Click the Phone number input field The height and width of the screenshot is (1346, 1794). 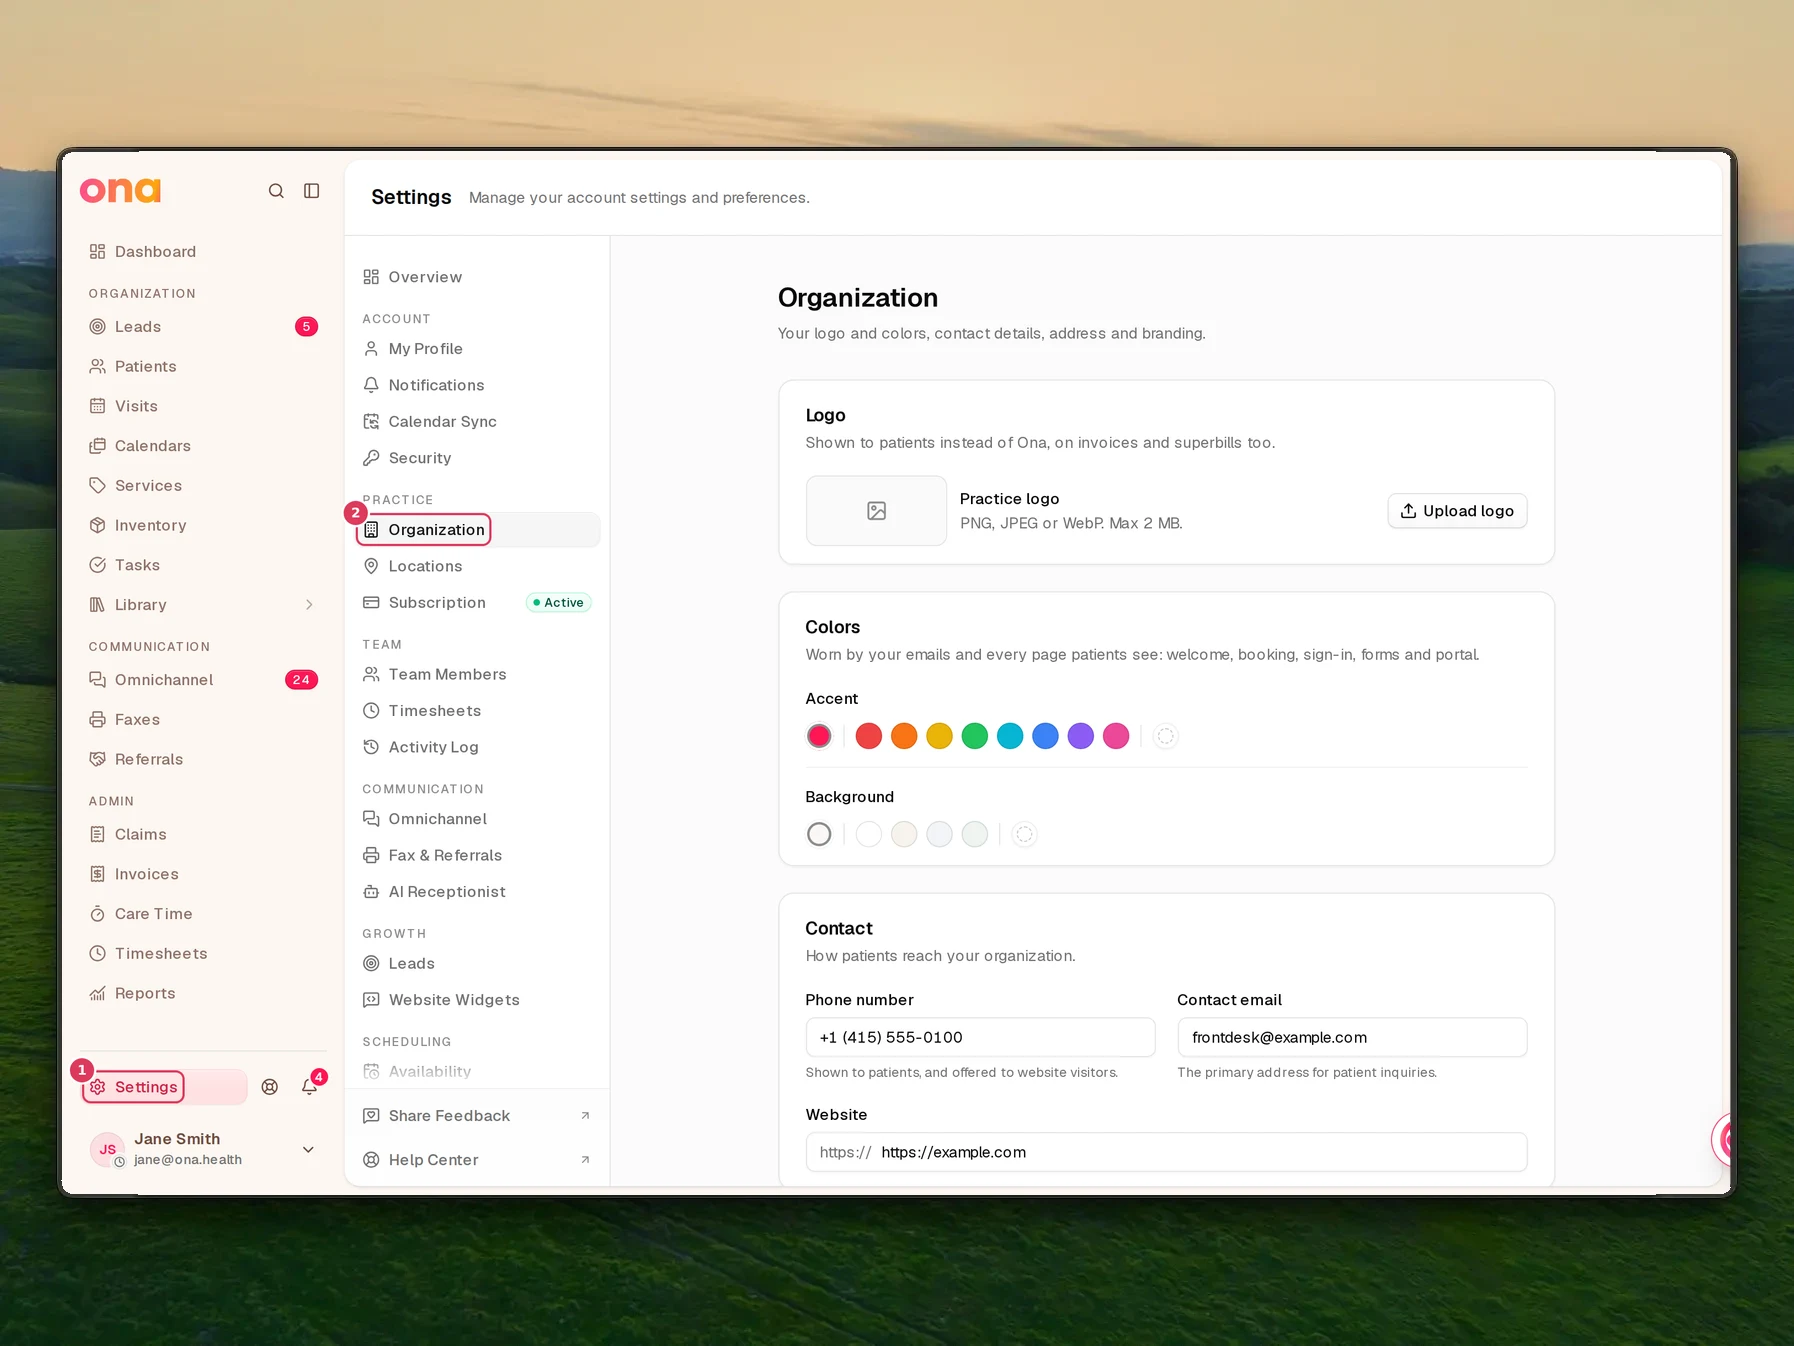click(x=980, y=1038)
